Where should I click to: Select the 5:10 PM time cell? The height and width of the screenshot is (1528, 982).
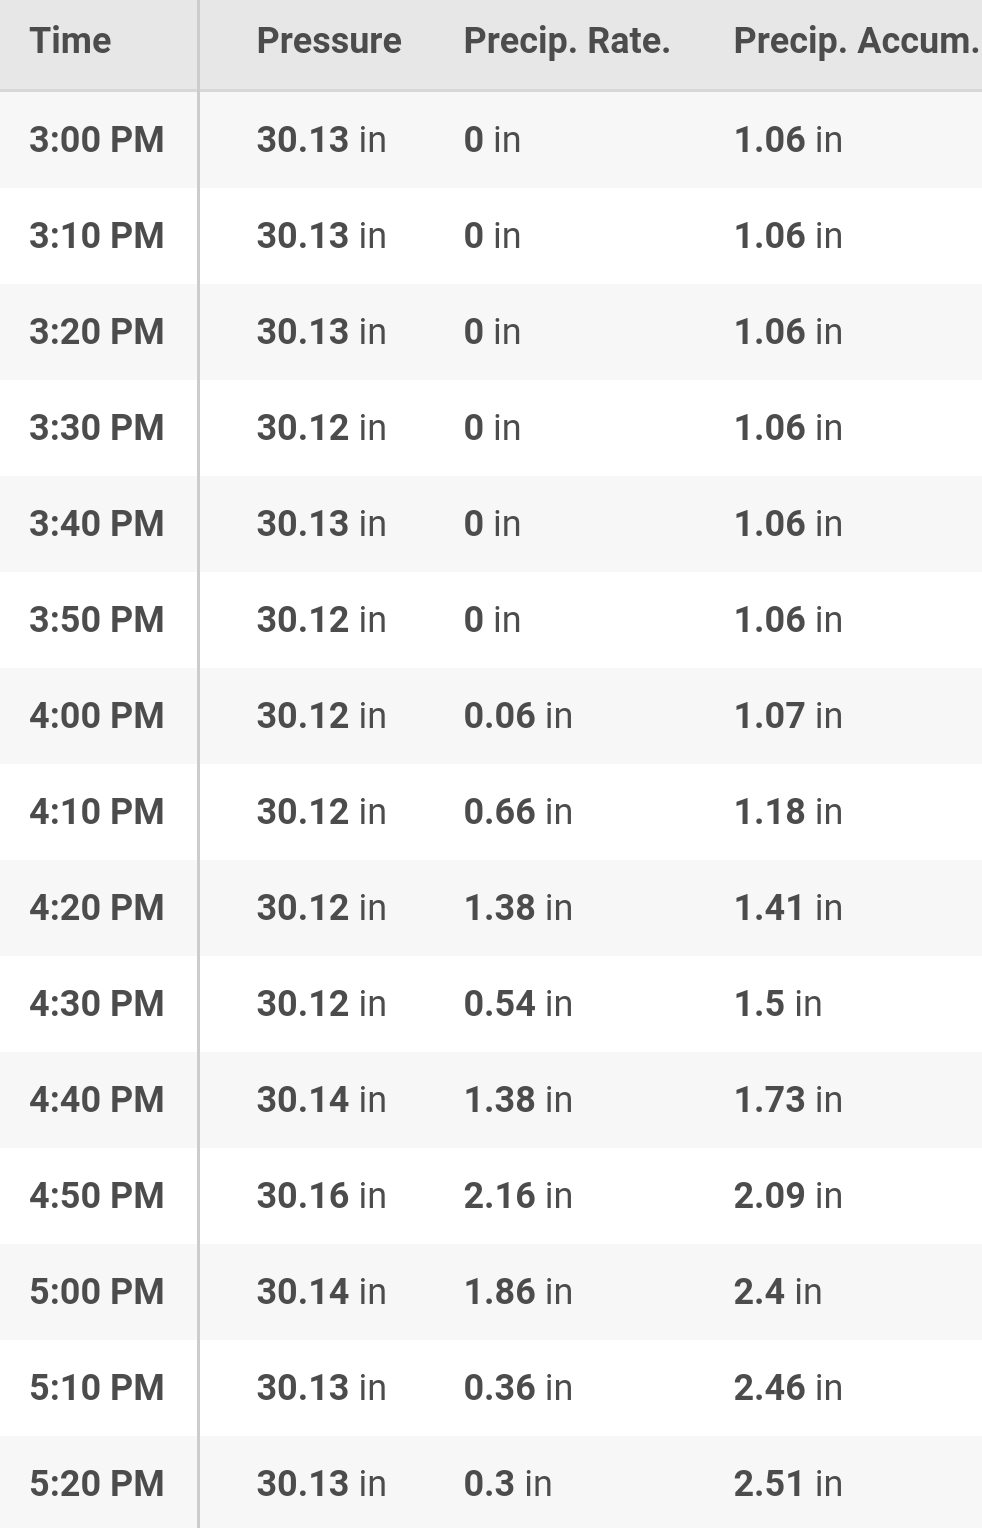coord(97,1387)
